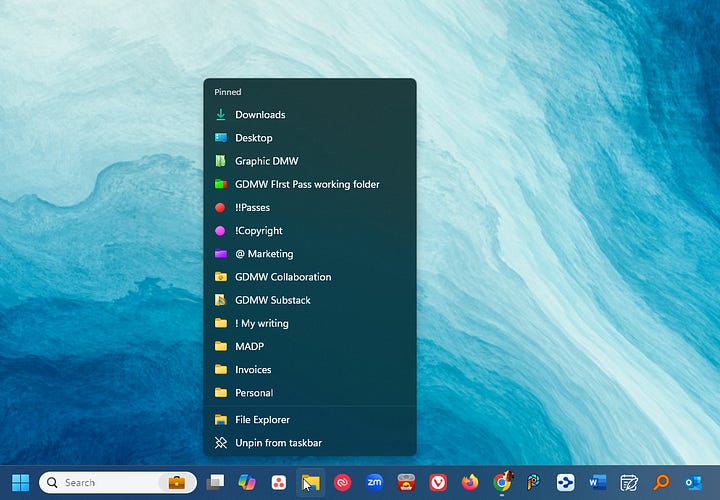Image resolution: width=720 pixels, height=500 pixels.
Task: Open the calendar-with-feather app icon
Action: 629,483
